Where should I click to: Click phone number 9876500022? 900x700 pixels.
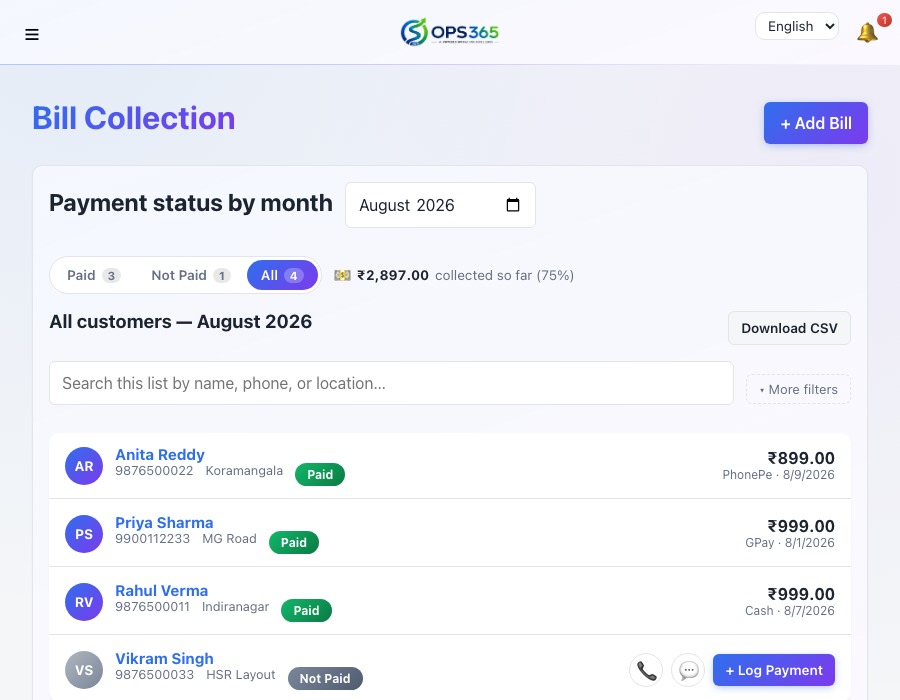click(x=154, y=471)
